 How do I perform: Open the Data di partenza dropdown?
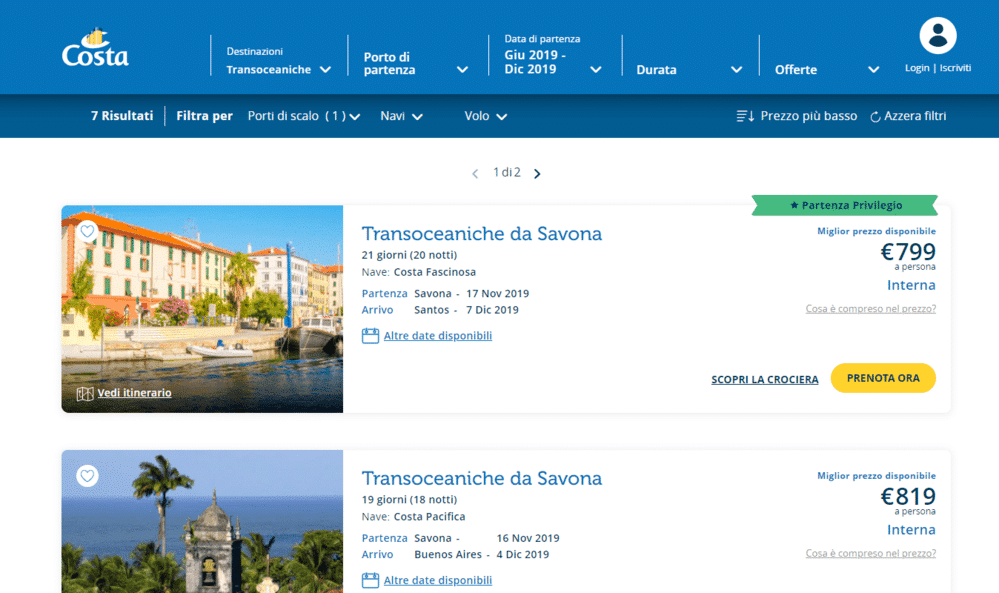552,55
